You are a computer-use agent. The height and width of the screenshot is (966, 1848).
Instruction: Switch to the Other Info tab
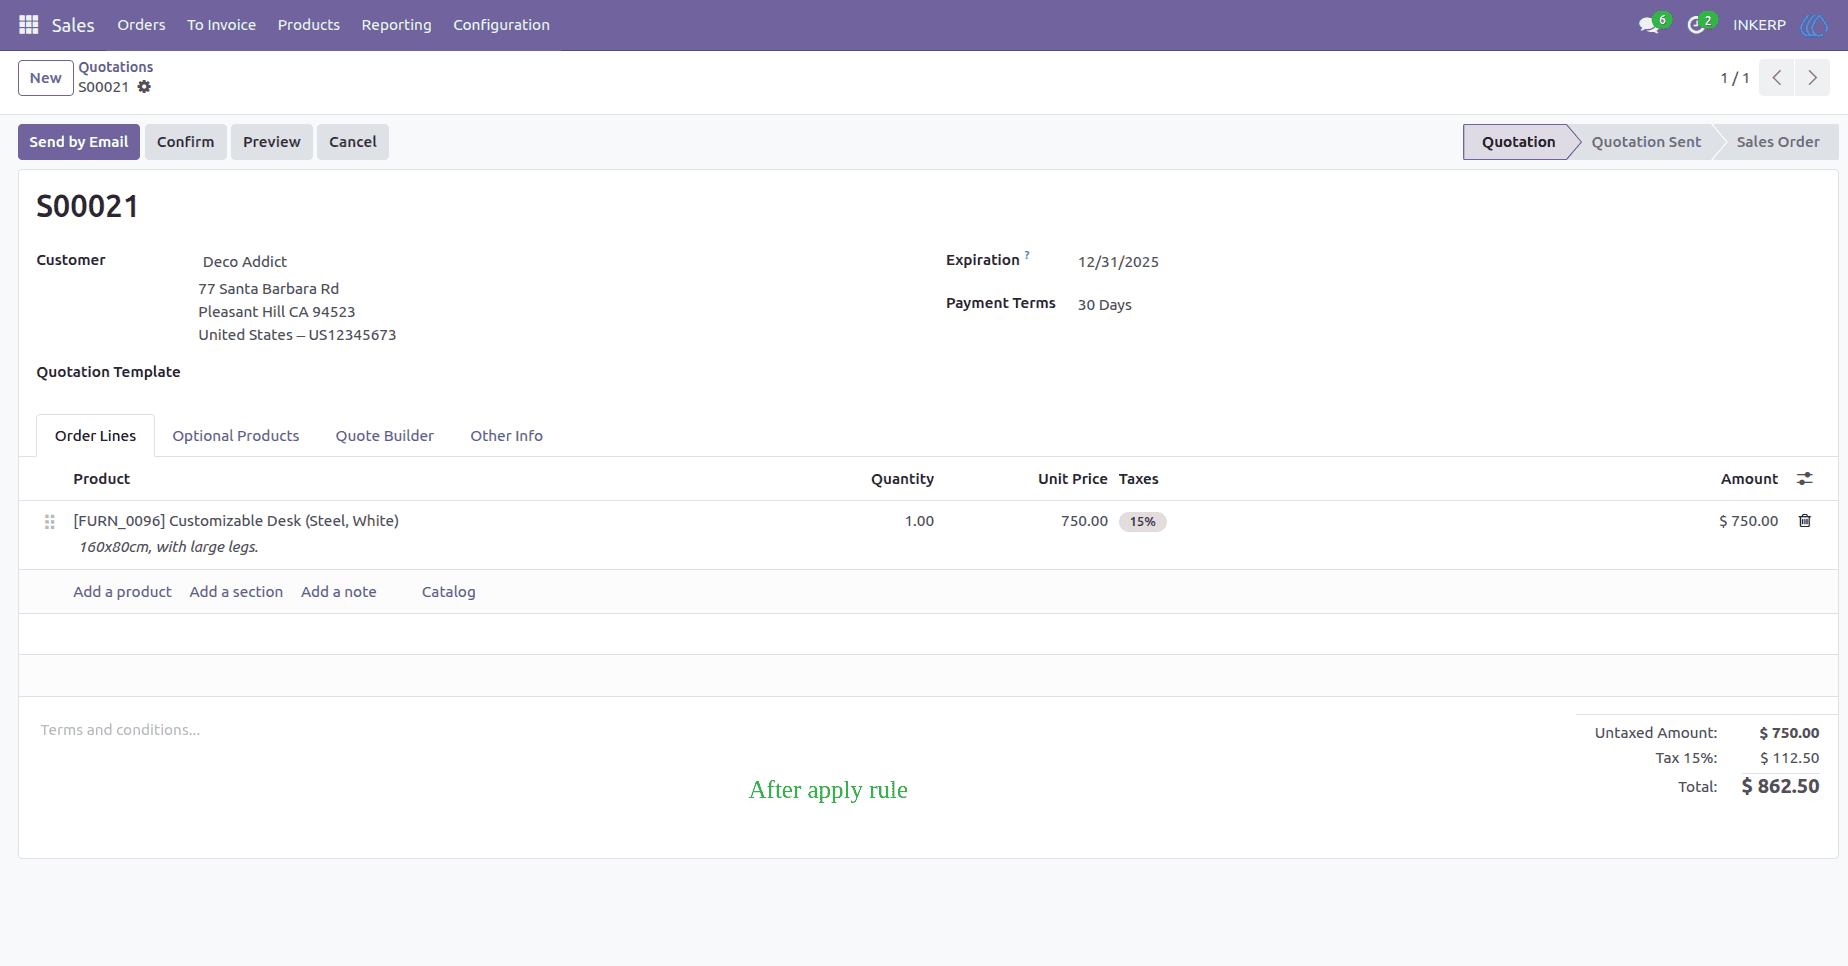507,436
